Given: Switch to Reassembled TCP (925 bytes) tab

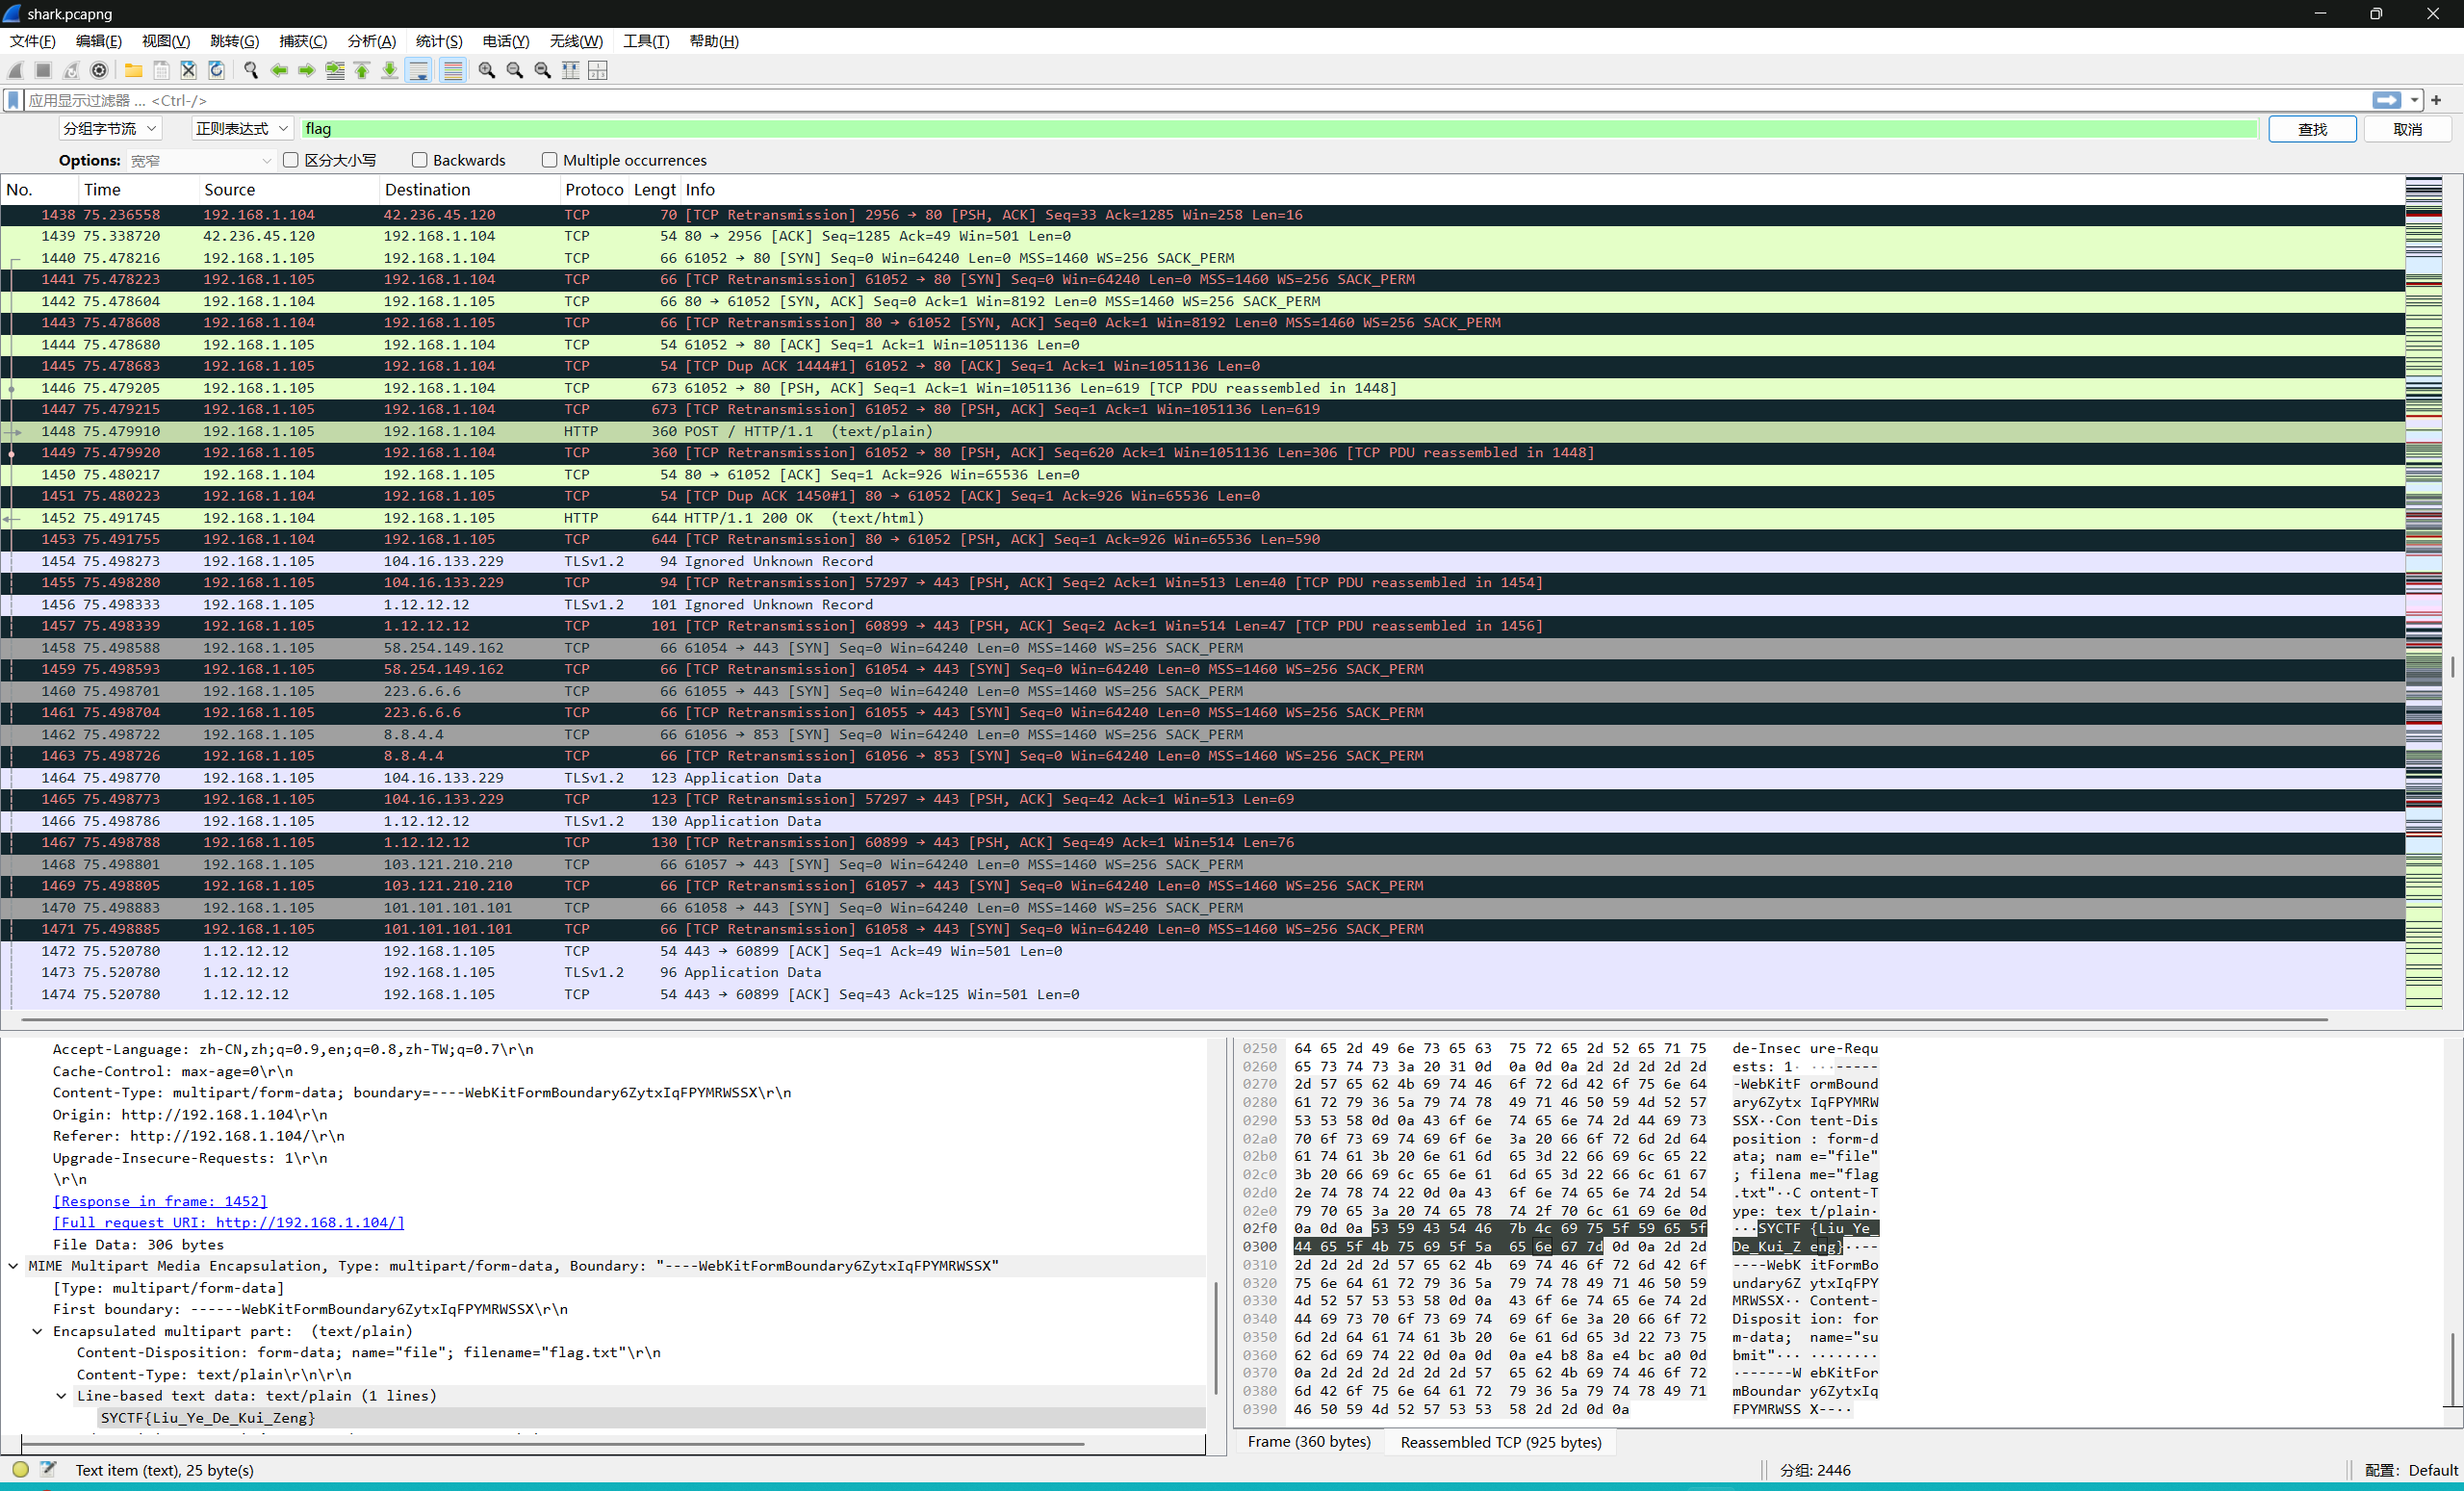Looking at the screenshot, I should (x=1500, y=1442).
